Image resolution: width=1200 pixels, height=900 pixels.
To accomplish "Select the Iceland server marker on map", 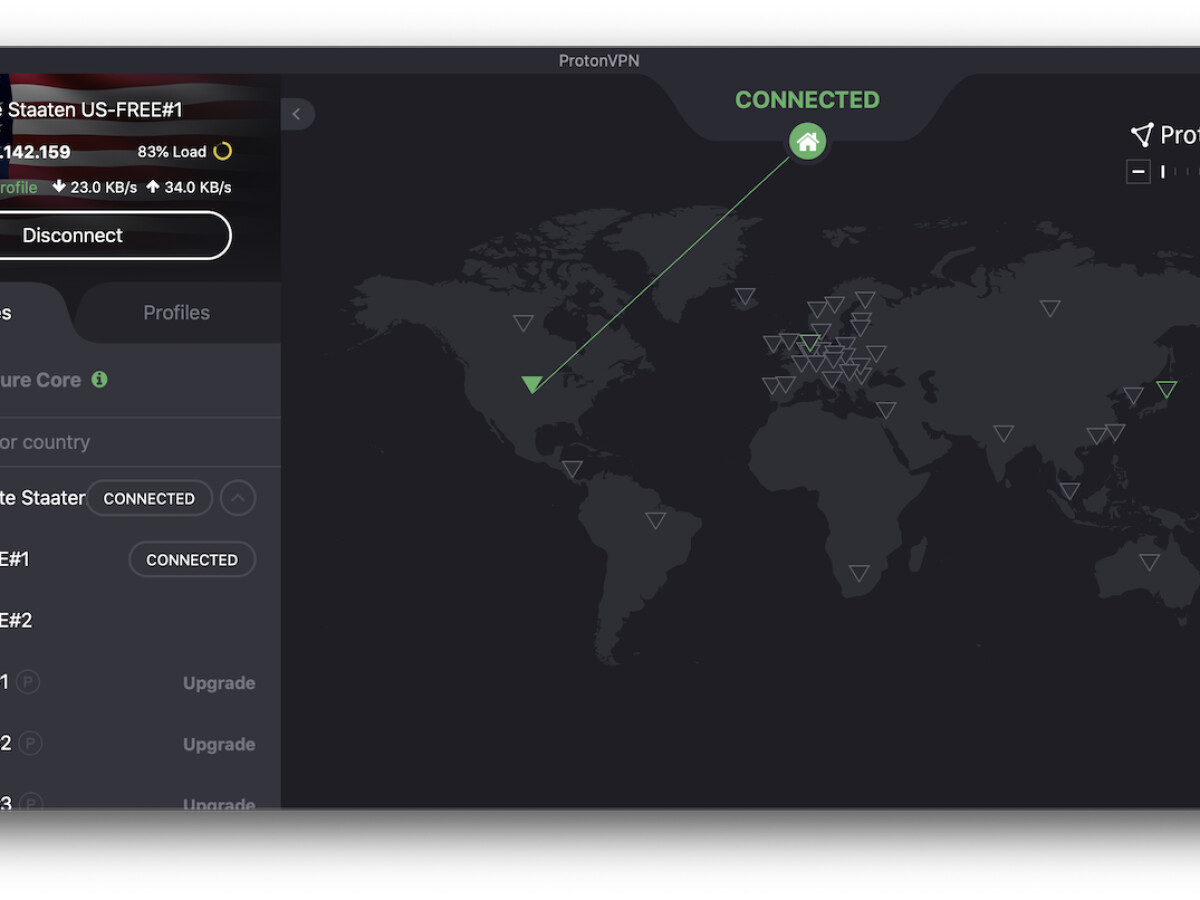I will point(745,296).
